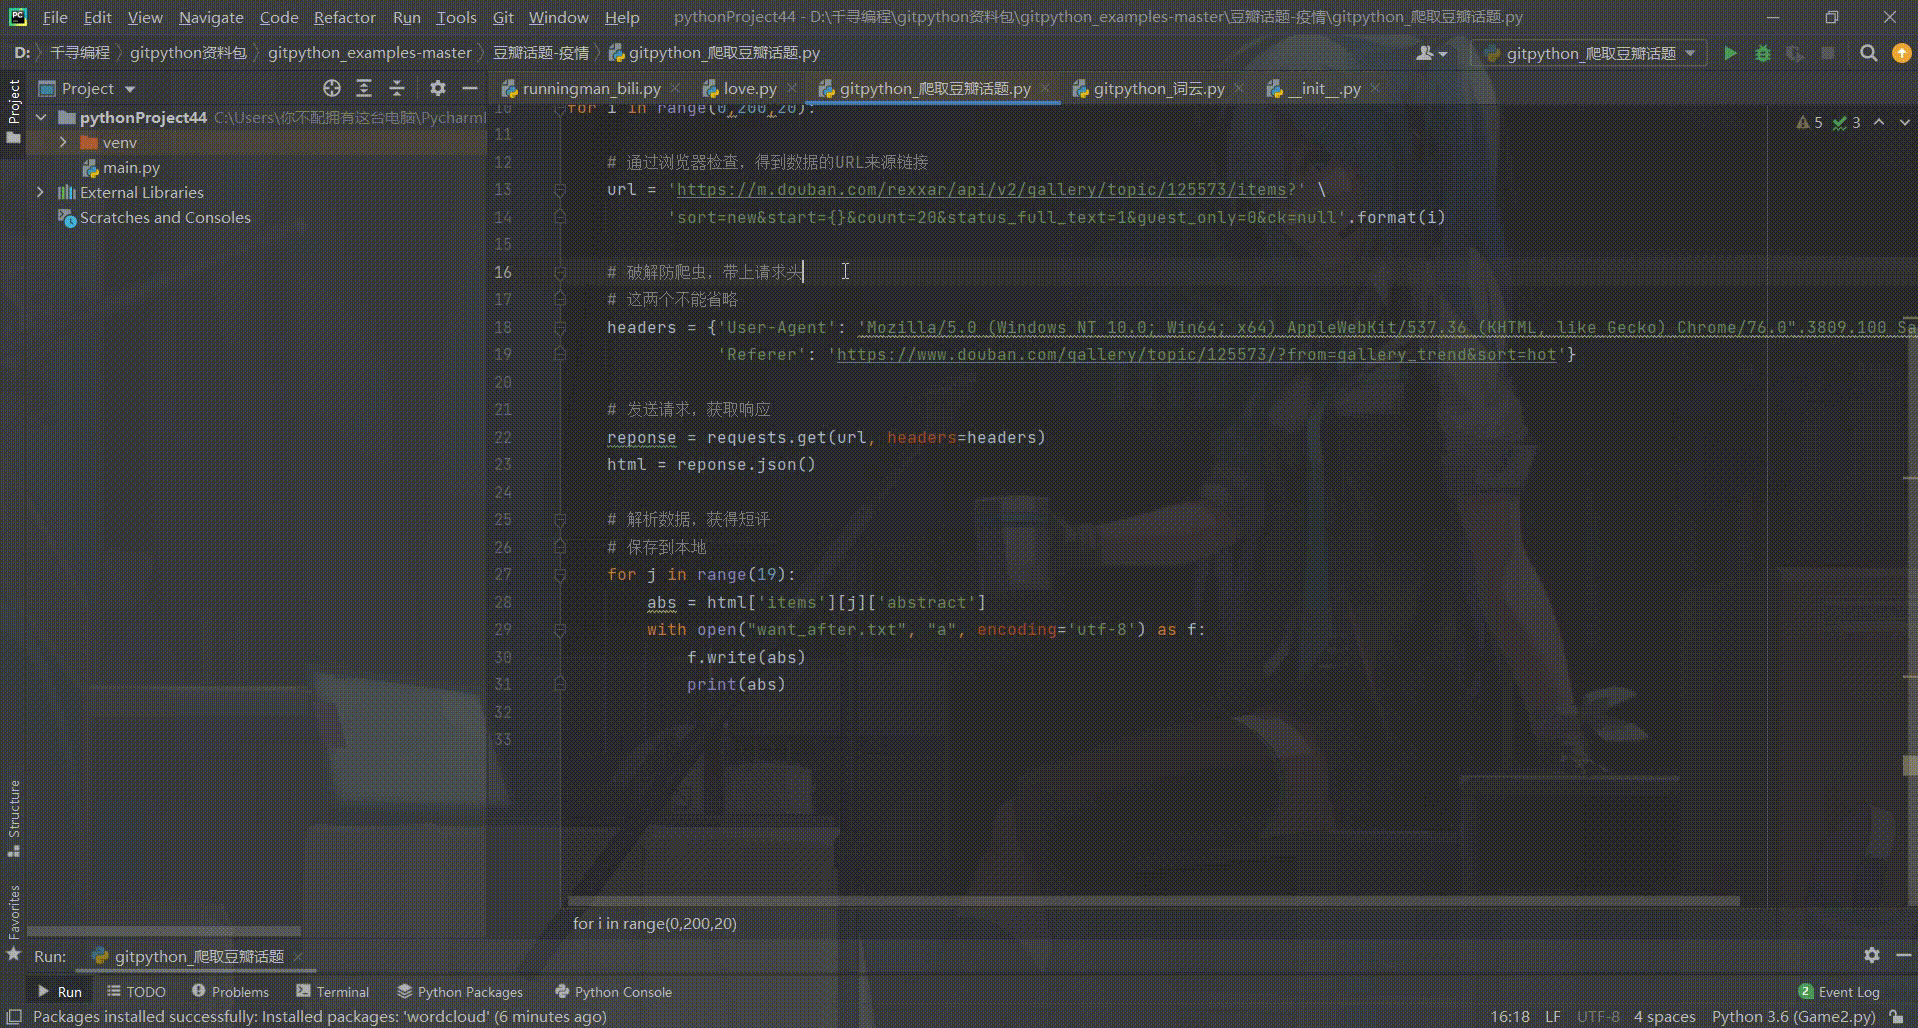The image size is (1918, 1028).
Task: Open Run panel settings gear
Action: tap(1872, 955)
